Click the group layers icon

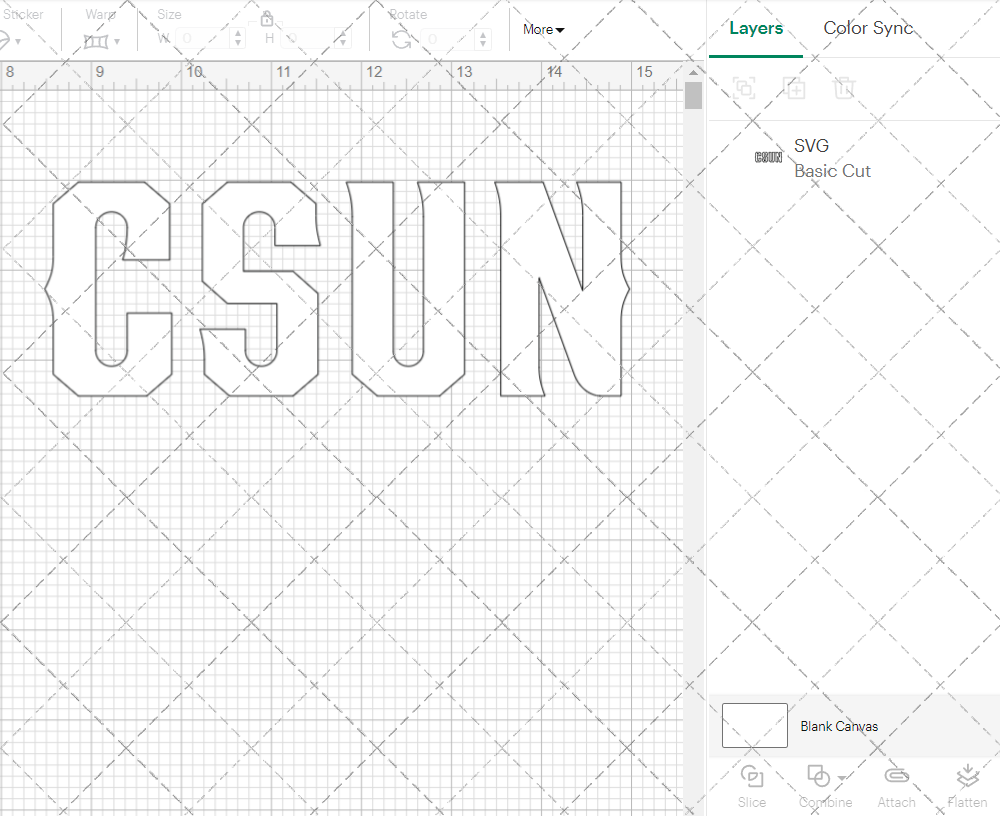(x=745, y=88)
